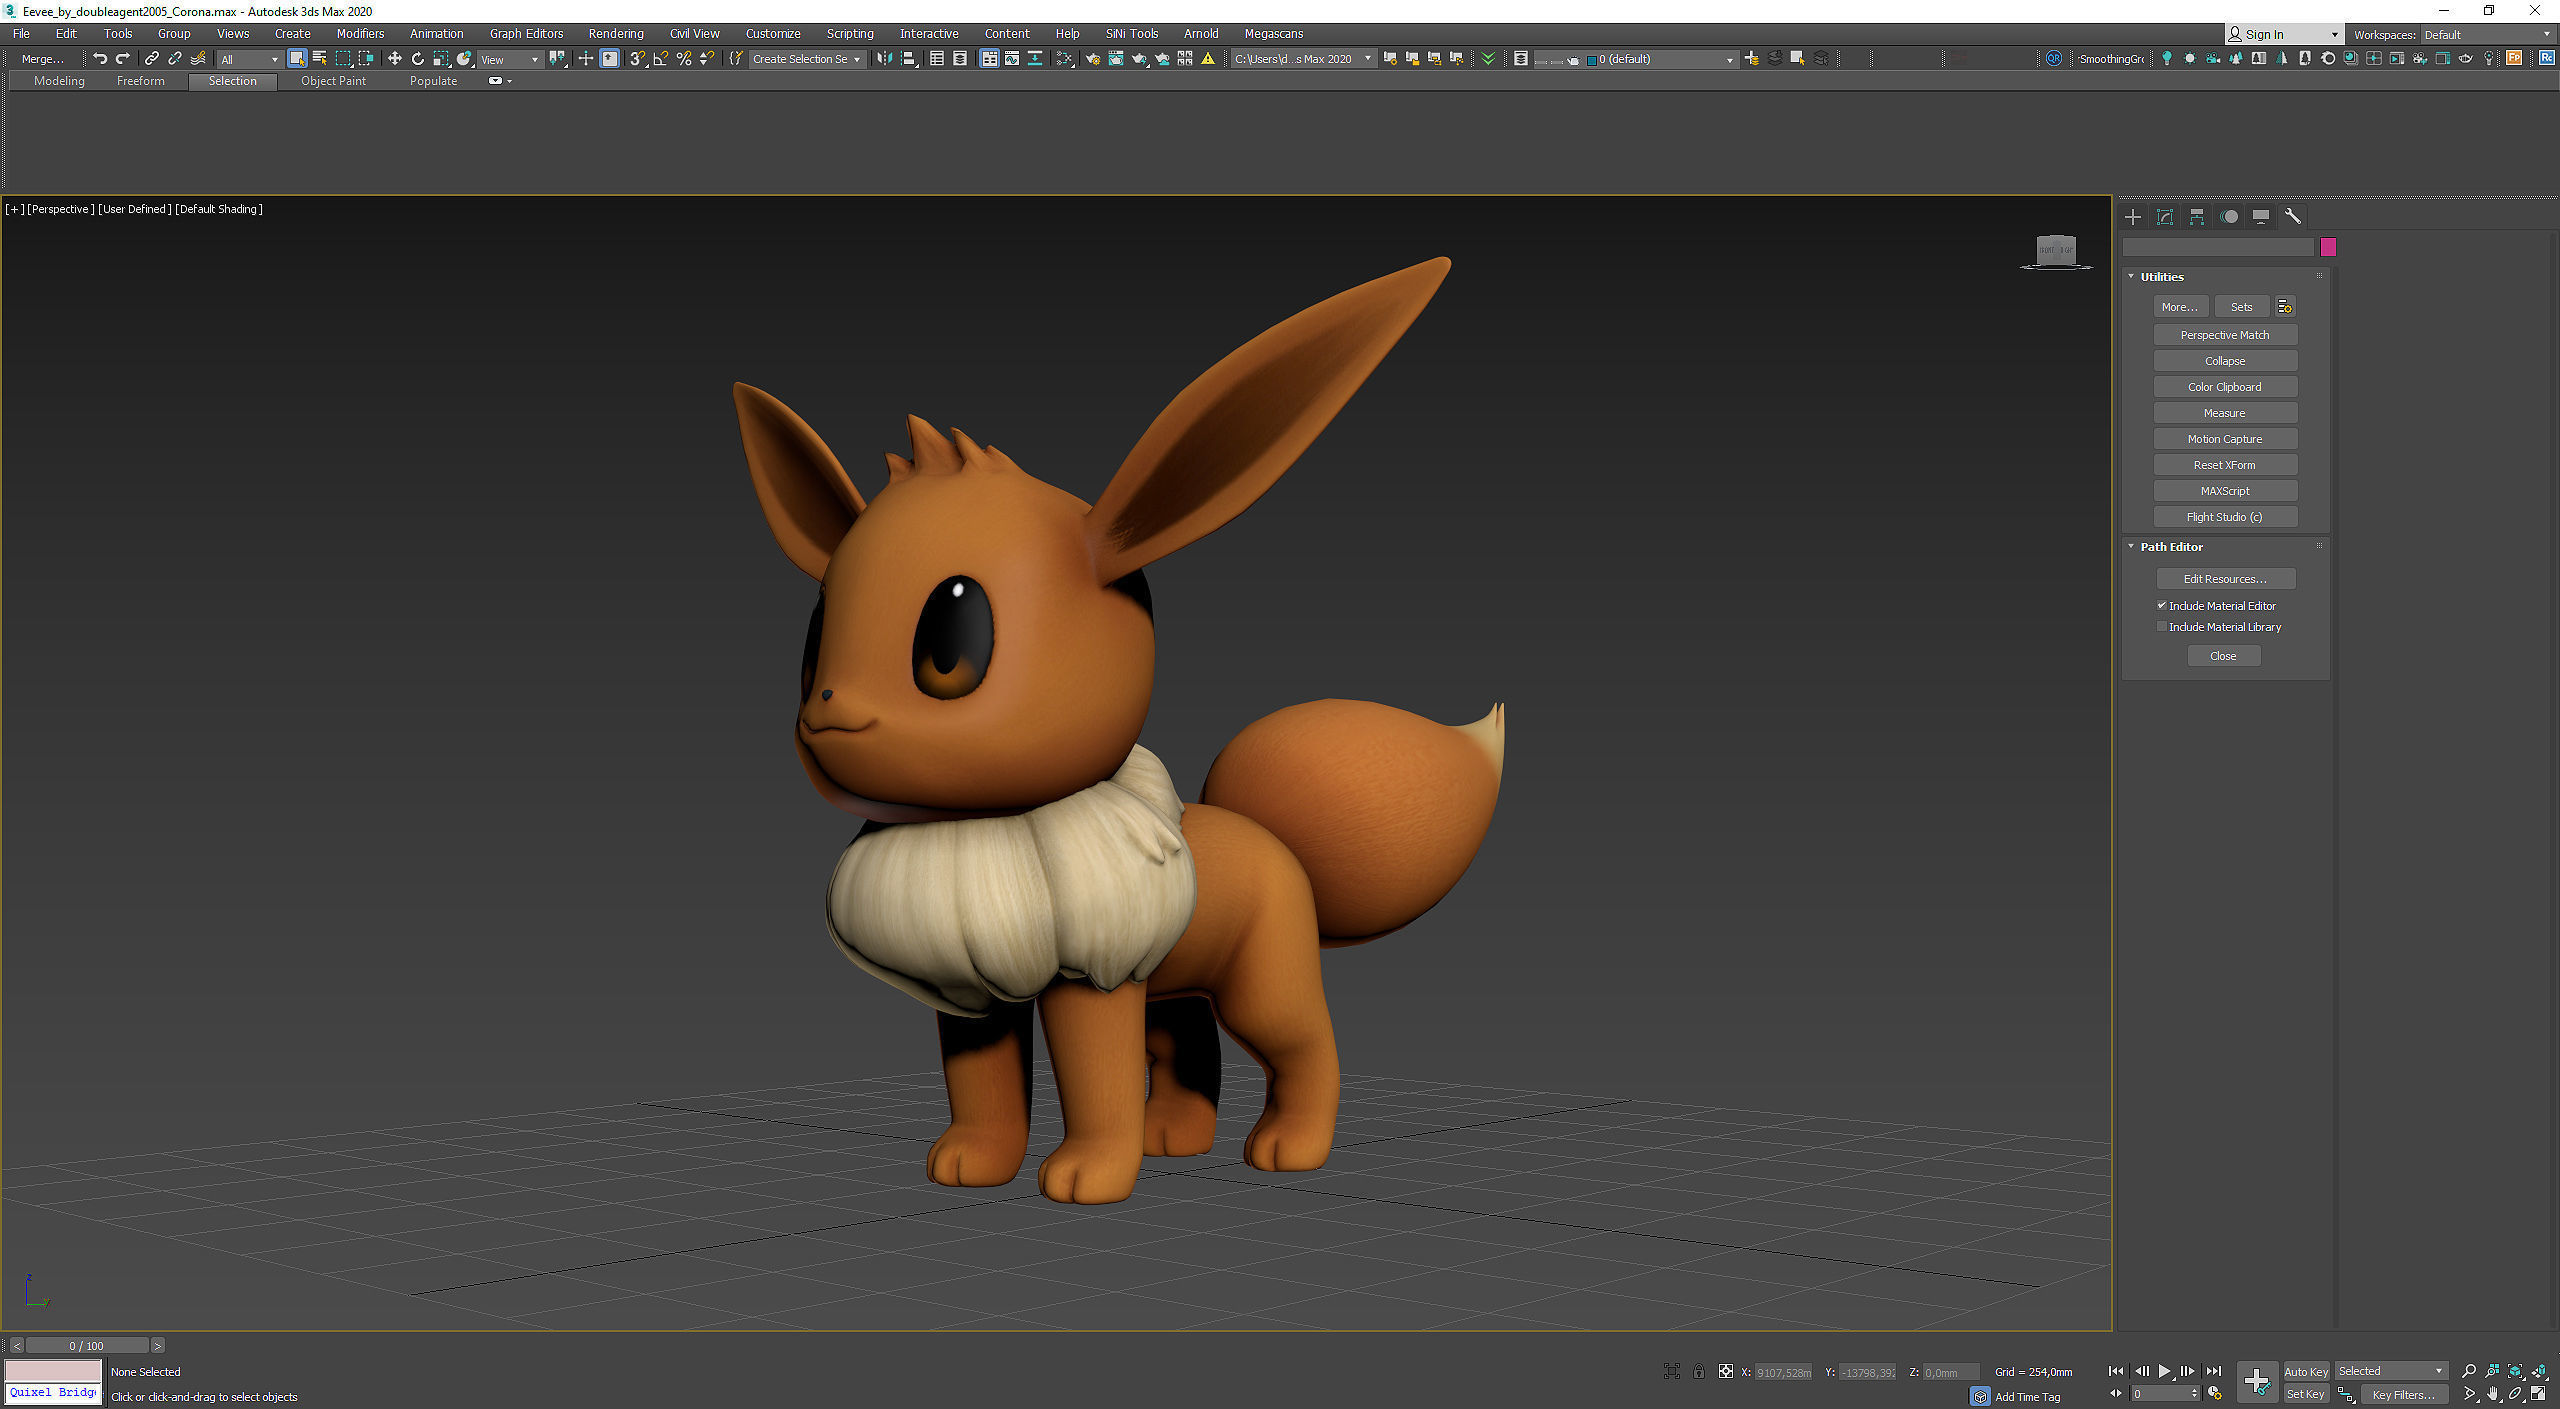Switch to the Object Paint ribbon tab
The width and height of the screenshot is (2560, 1409).
pos(333,81)
